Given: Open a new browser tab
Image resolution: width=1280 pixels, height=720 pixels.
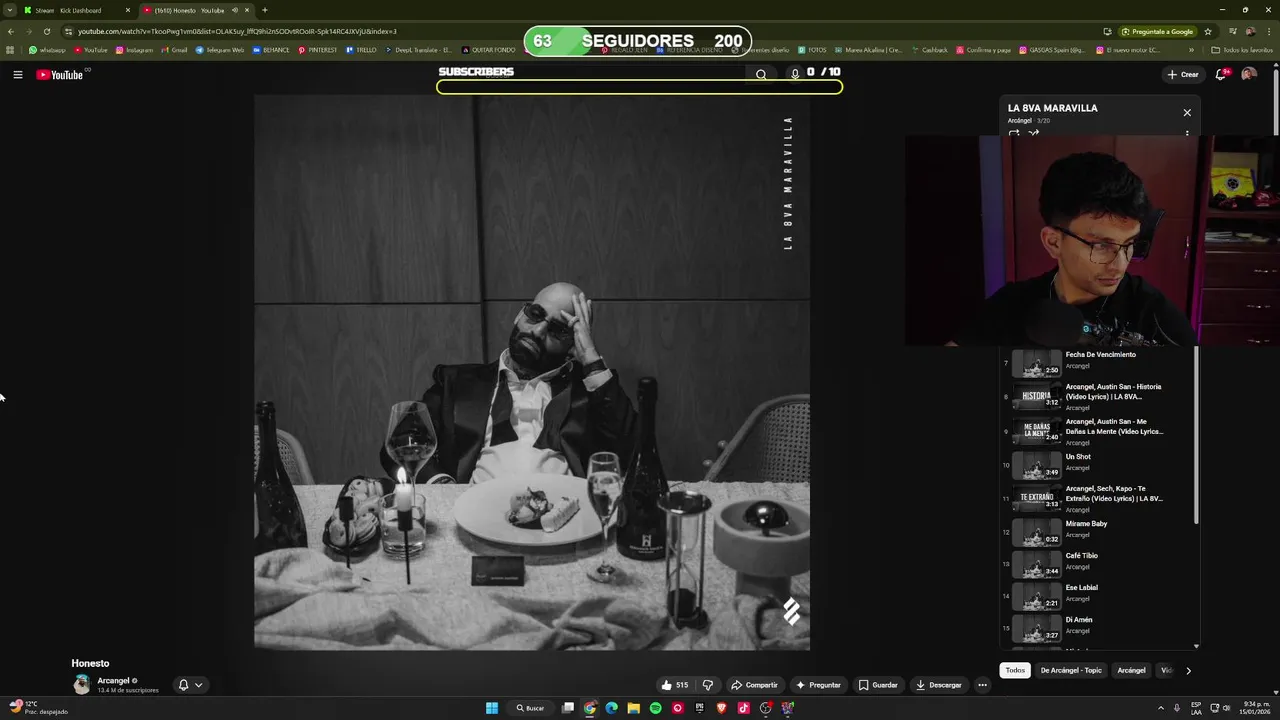Looking at the screenshot, I should point(264,10).
